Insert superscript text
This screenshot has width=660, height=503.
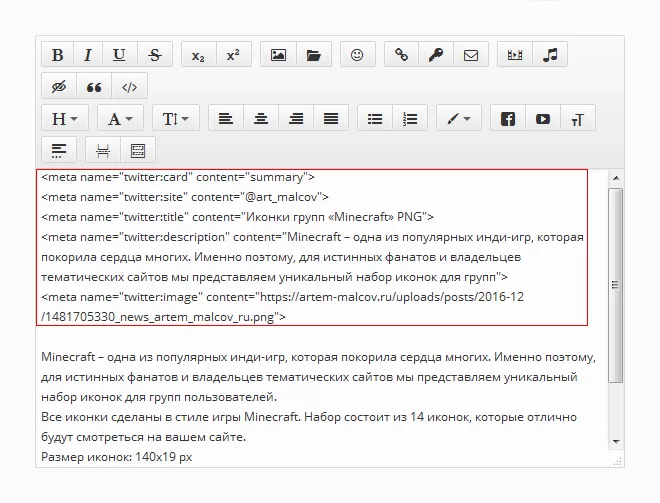click(x=233, y=55)
